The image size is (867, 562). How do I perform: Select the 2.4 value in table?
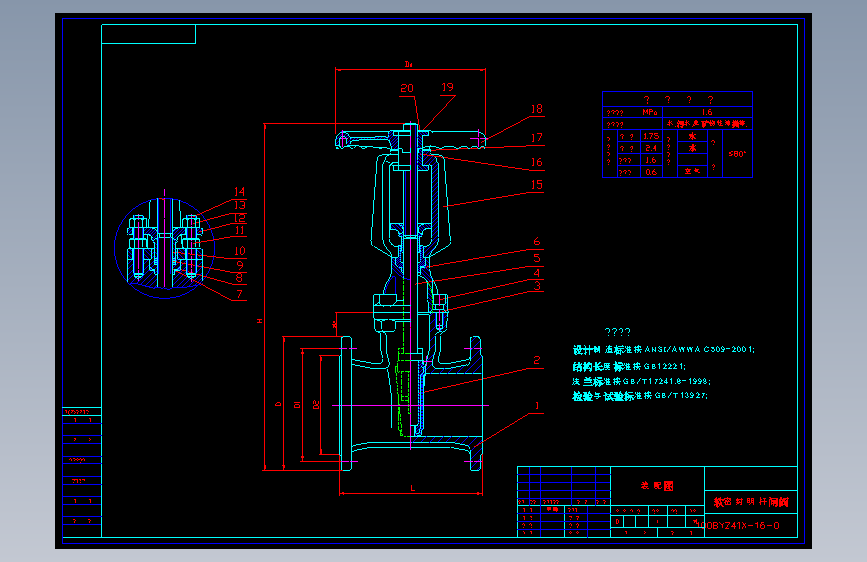(x=651, y=148)
